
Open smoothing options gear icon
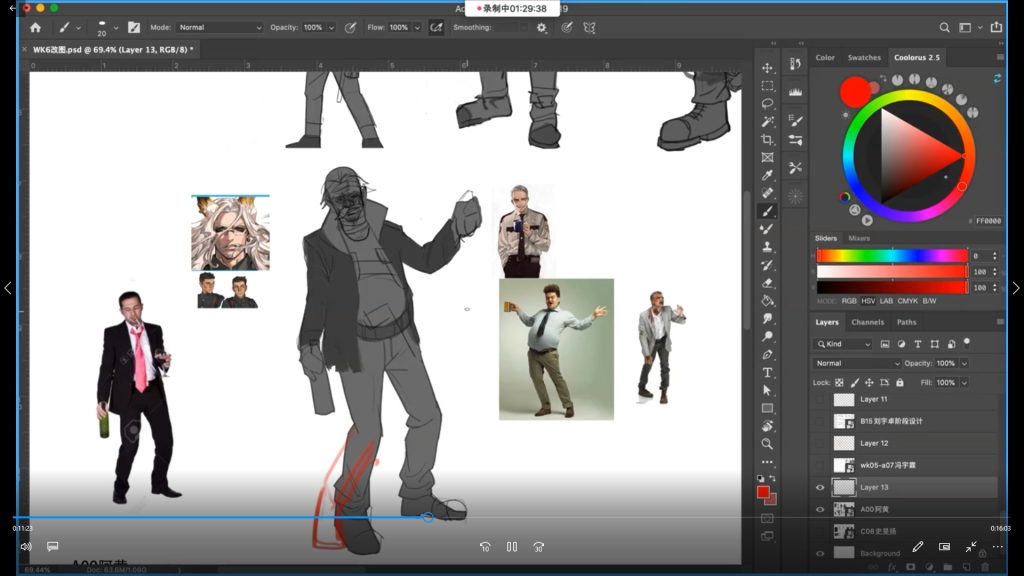(x=542, y=28)
